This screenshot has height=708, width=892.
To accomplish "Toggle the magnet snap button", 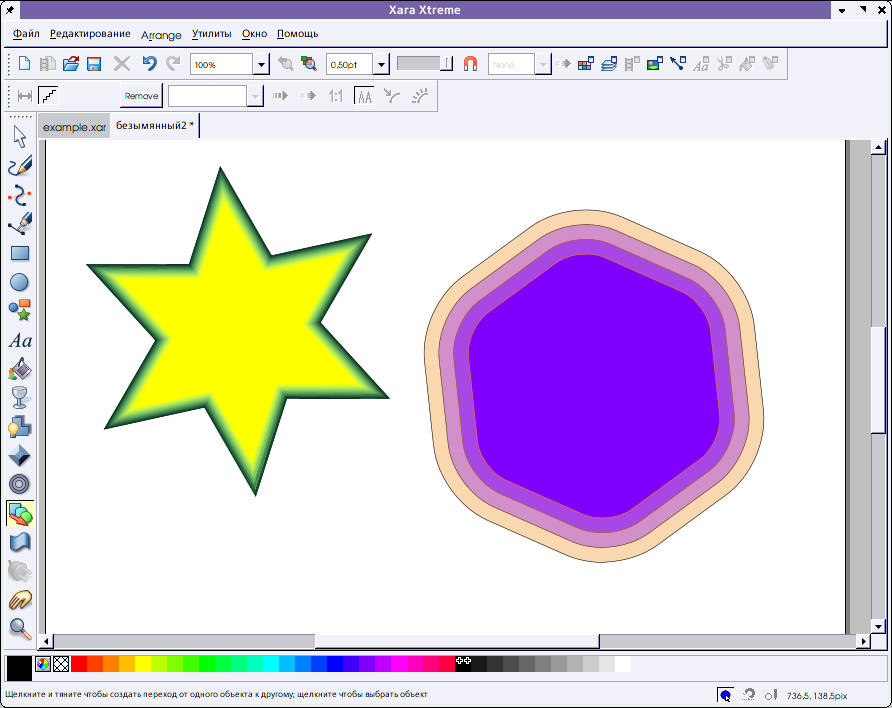I will click(471, 64).
